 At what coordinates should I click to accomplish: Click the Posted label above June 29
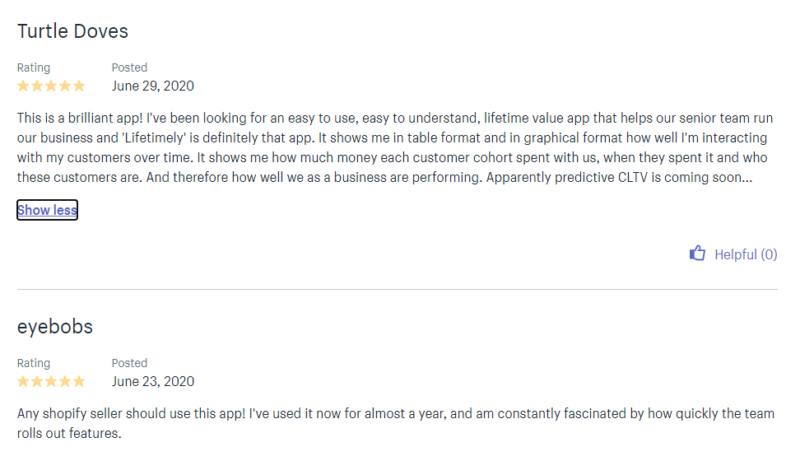(x=130, y=67)
